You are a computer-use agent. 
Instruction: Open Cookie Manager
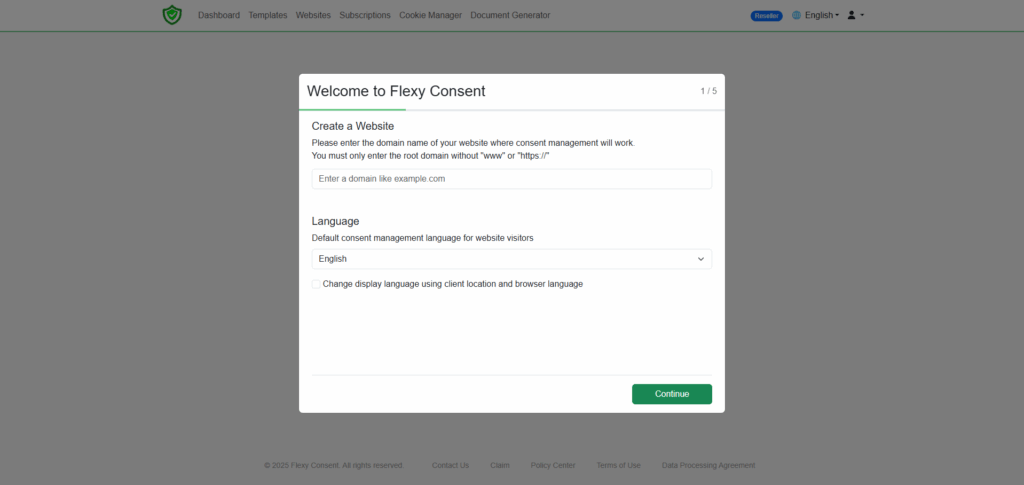click(x=430, y=15)
